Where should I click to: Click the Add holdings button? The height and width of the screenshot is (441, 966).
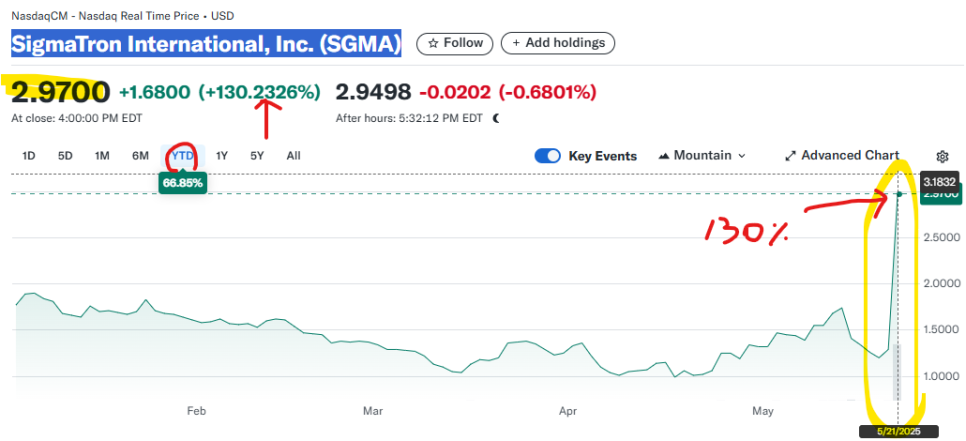click(x=558, y=43)
